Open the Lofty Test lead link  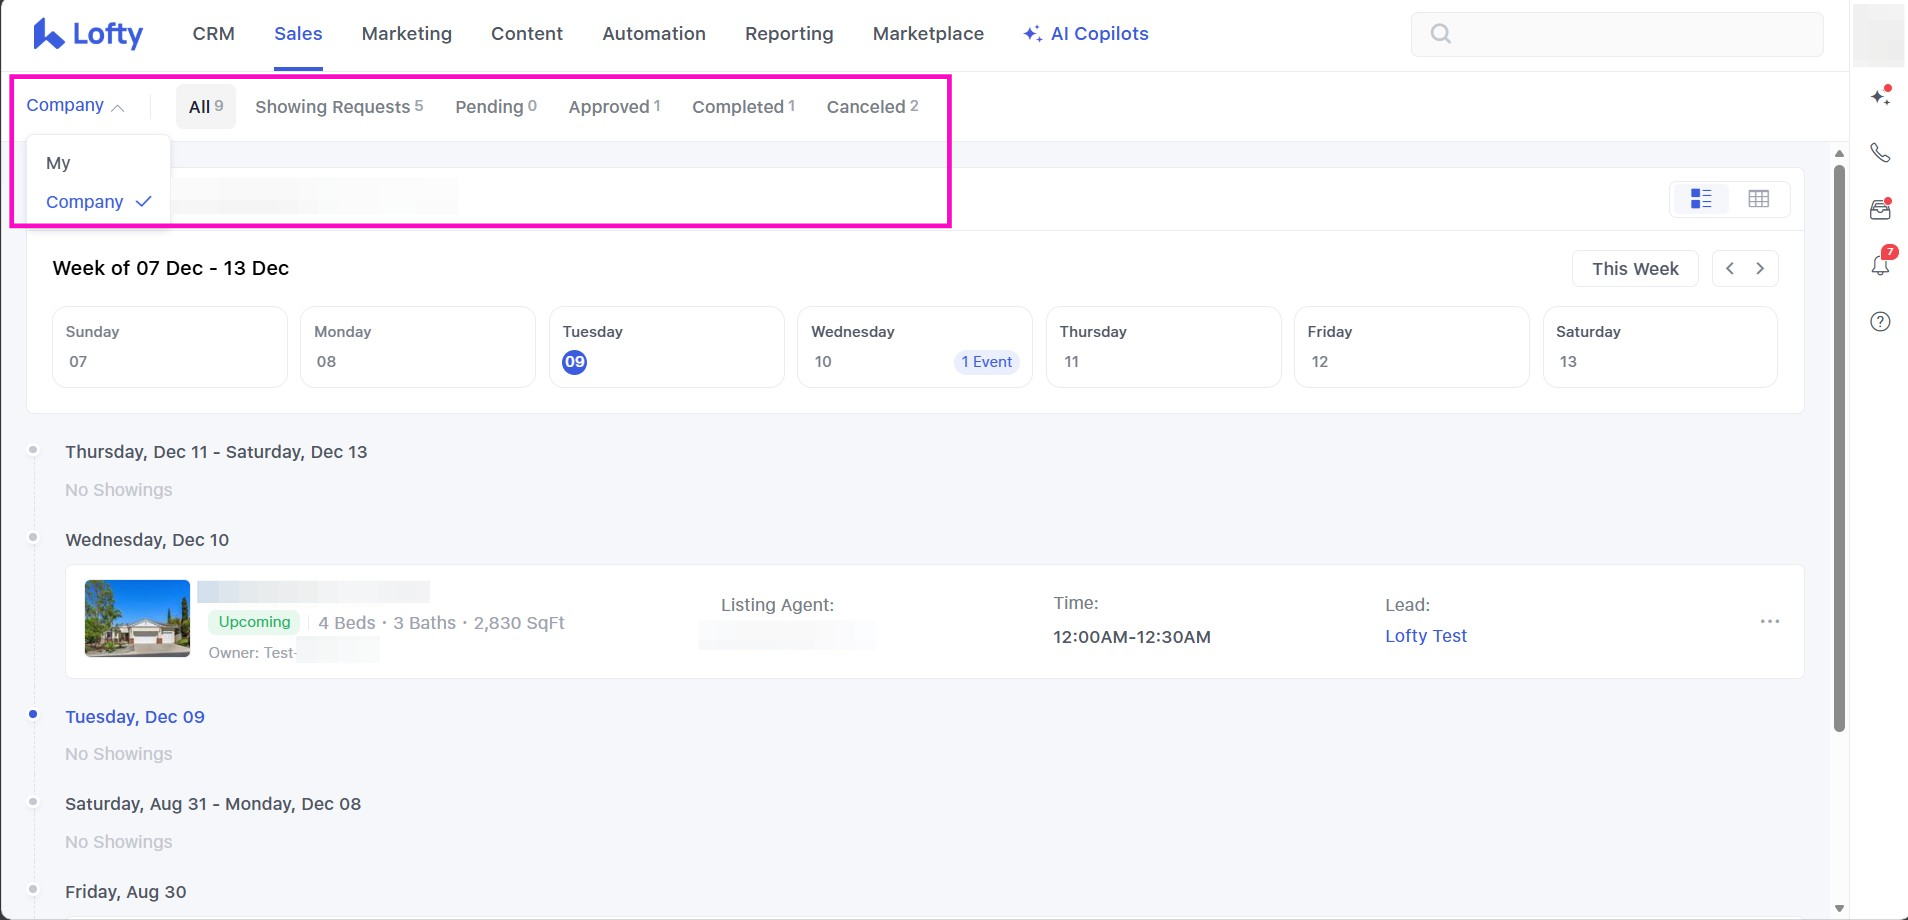(x=1425, y=636)
